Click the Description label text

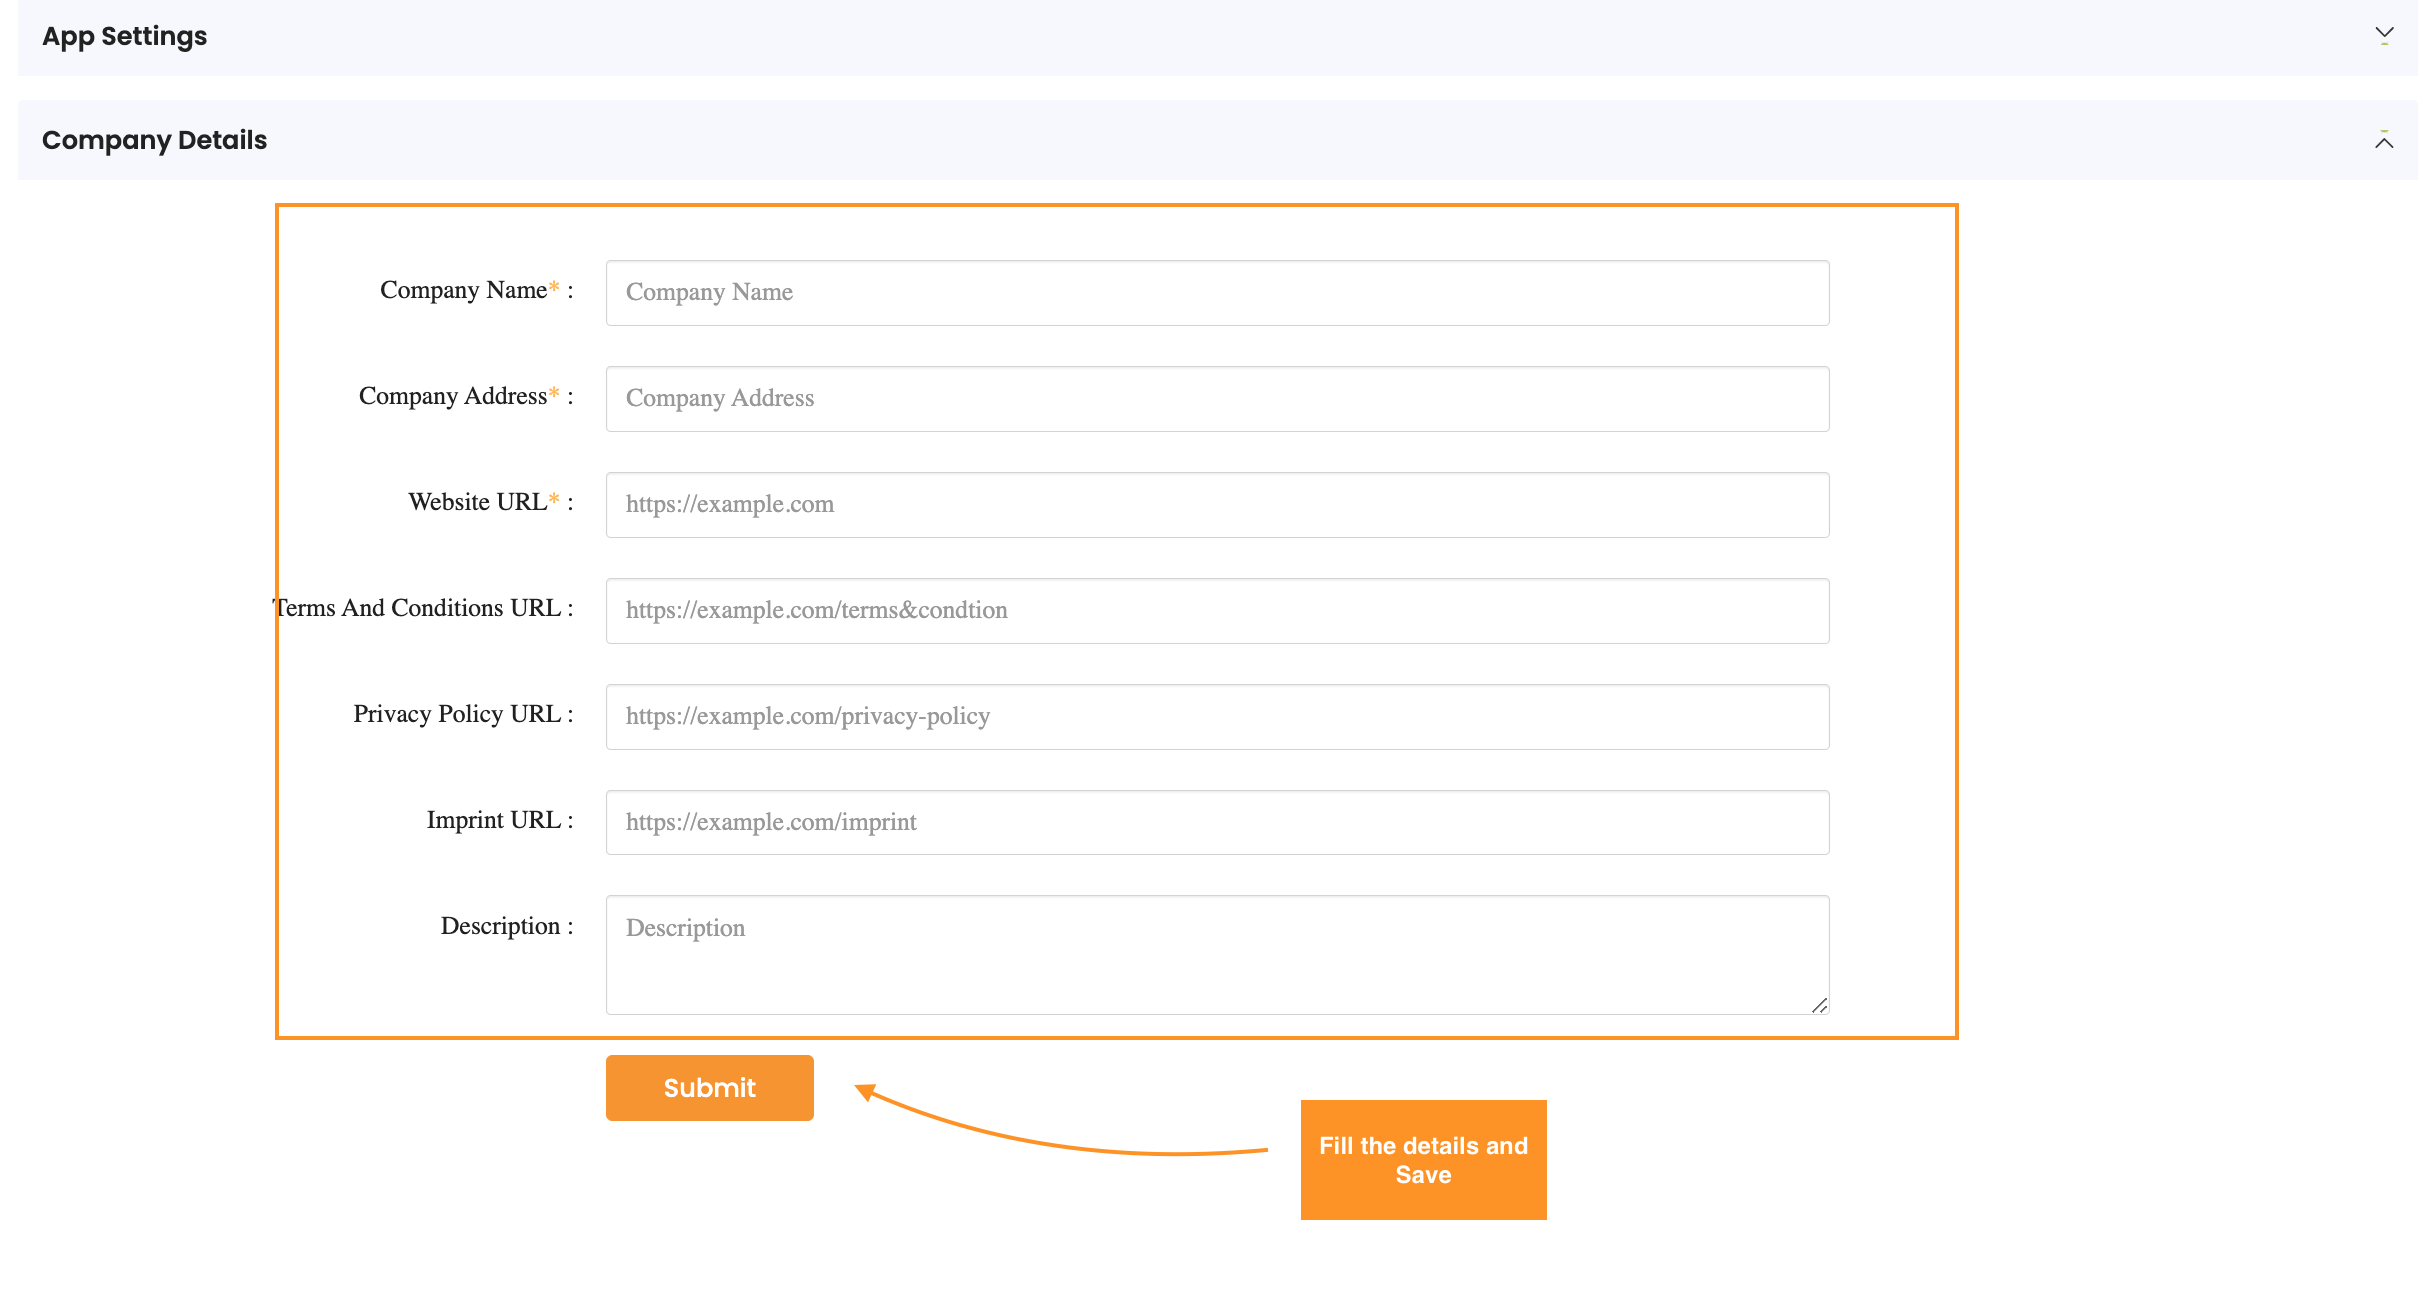(500, 926)
